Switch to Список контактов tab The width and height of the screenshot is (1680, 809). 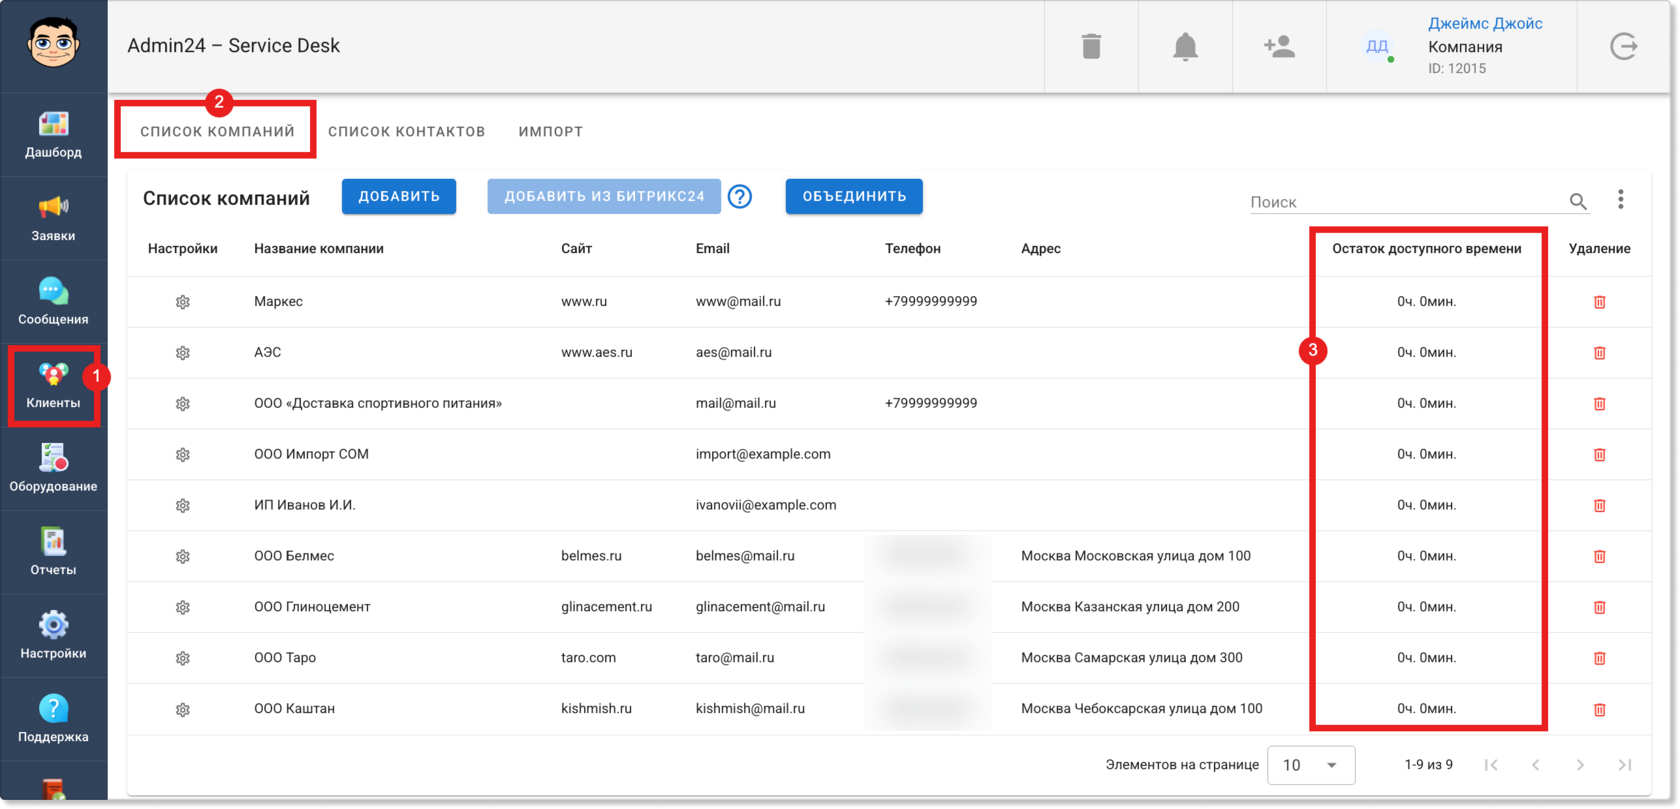[406, 131]
